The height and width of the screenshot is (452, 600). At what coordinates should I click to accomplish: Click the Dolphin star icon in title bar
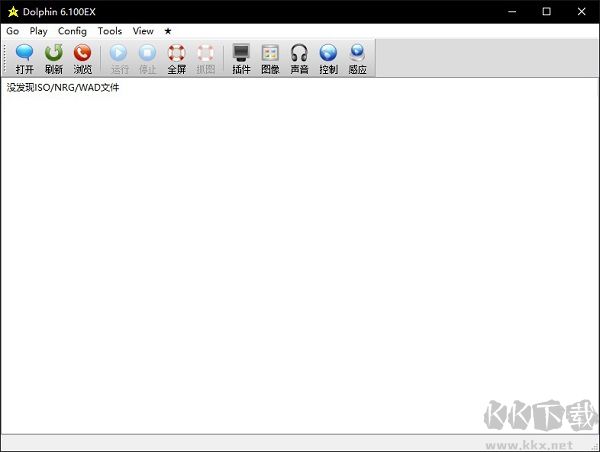(13, 12)
